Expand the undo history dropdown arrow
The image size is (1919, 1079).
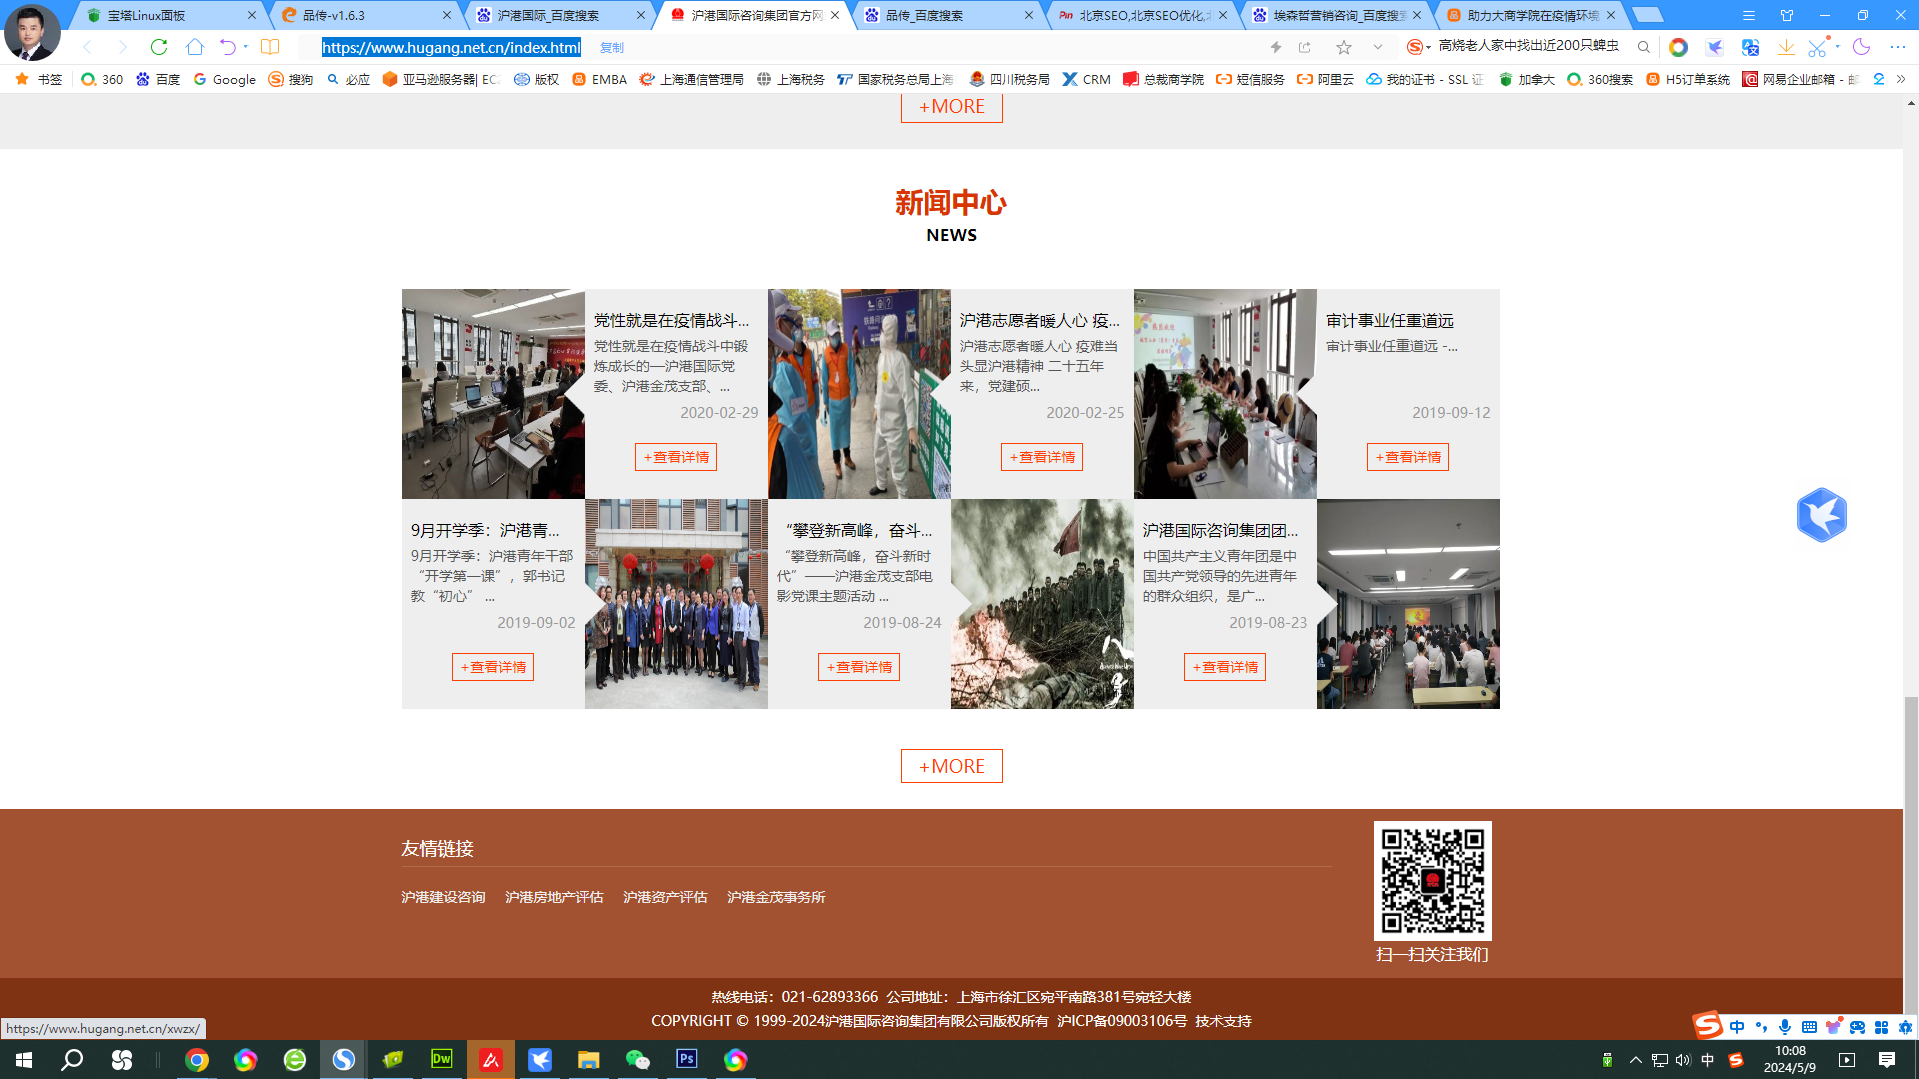[x=246, y=47]
